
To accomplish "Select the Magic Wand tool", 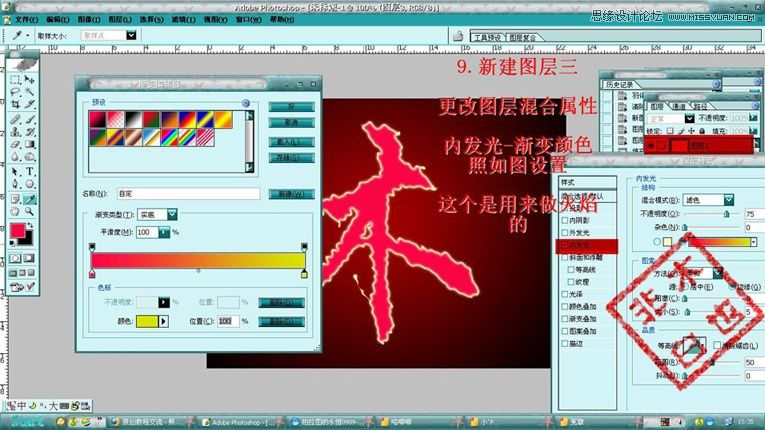I will [x=30, y=92].
